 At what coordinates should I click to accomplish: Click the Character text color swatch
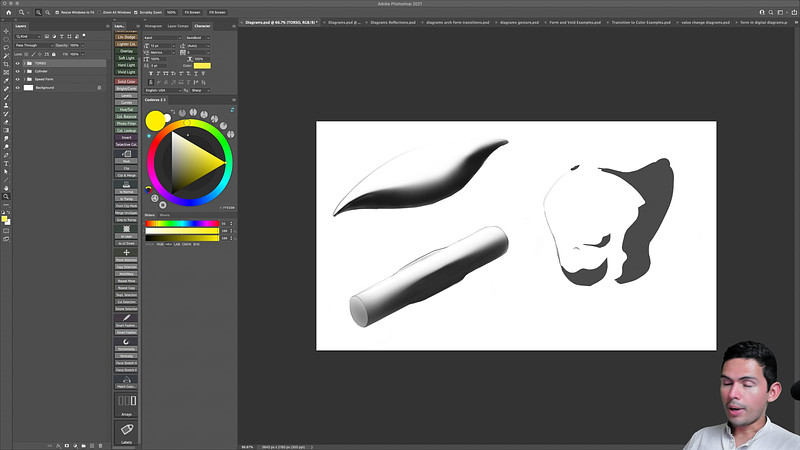pyautogui.click(x=202, y=65)
